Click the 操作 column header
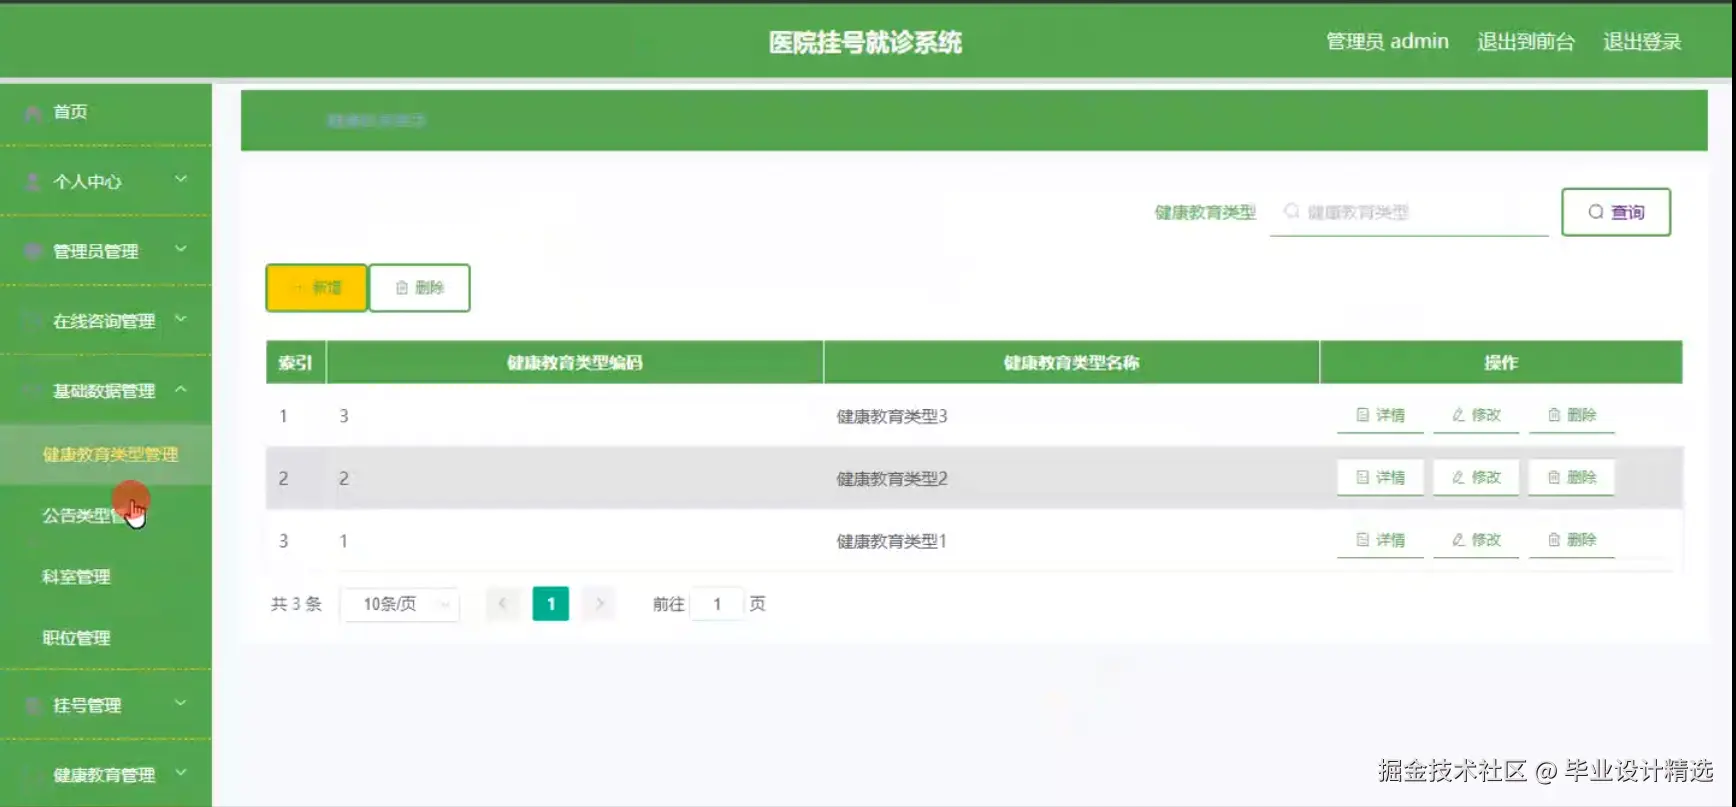The height and width of the screenshot is (807, 1736). point(1501,362)
